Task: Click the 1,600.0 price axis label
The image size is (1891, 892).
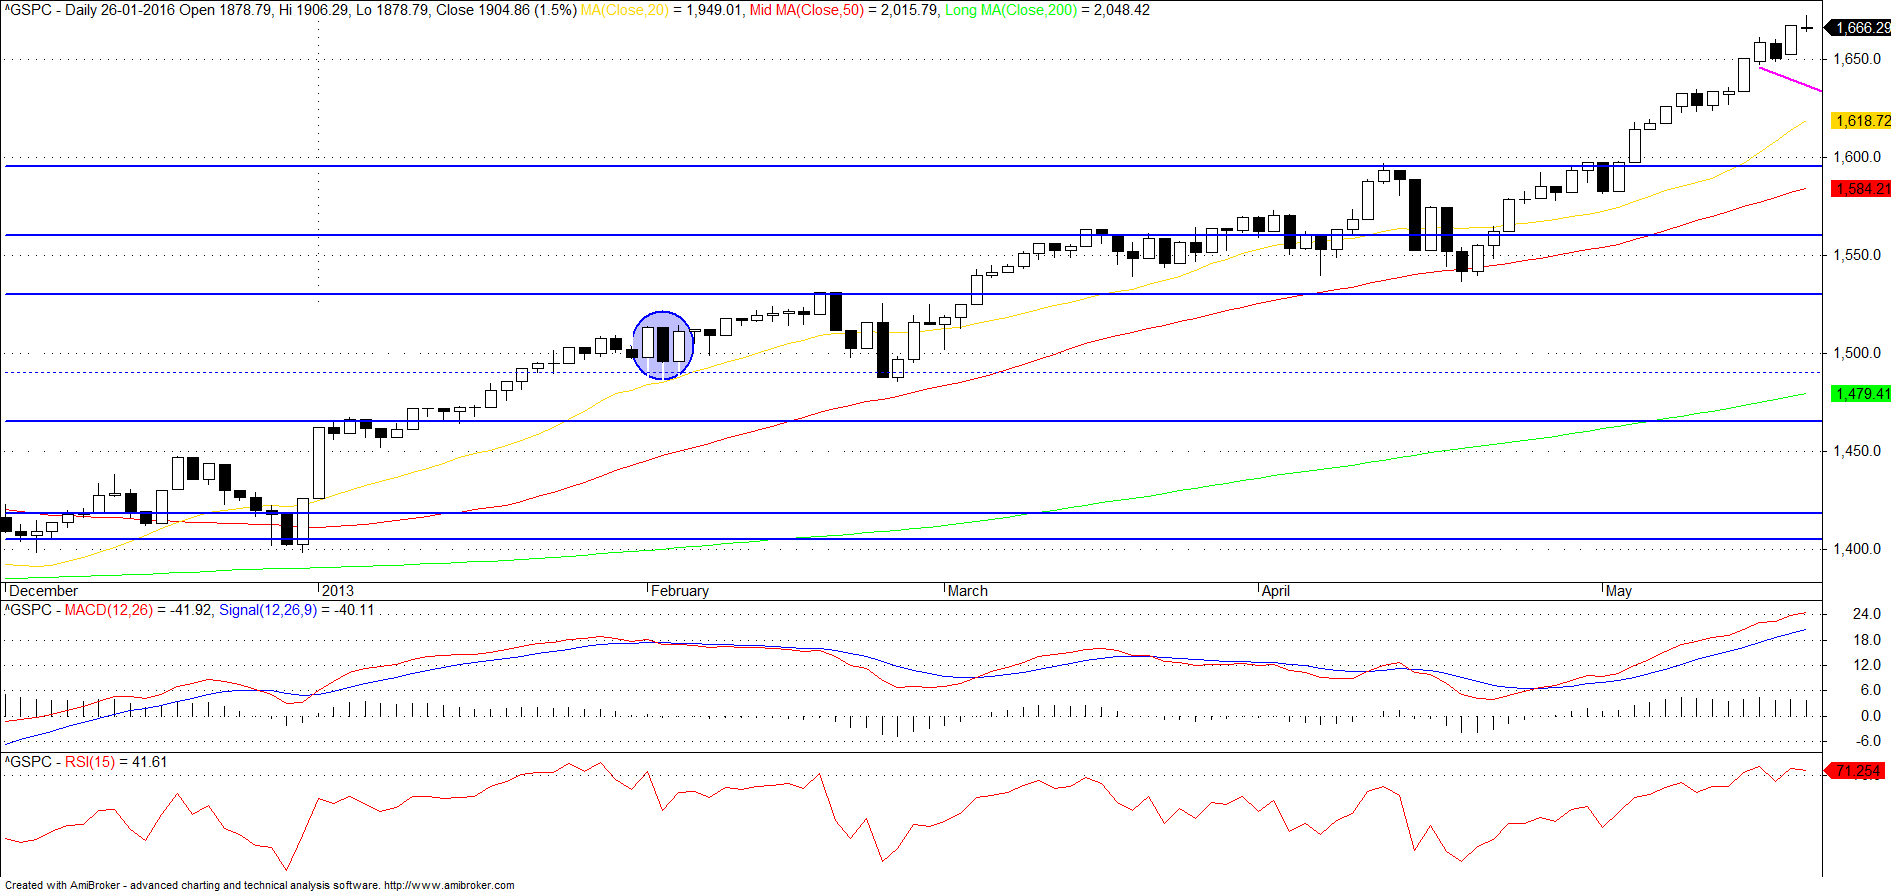Action: click(x=1857, y=157)
